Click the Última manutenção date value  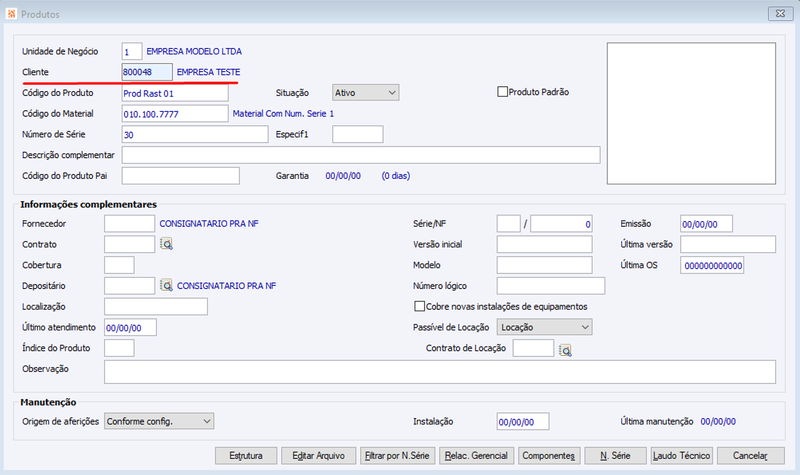click(x=718, y=421)
